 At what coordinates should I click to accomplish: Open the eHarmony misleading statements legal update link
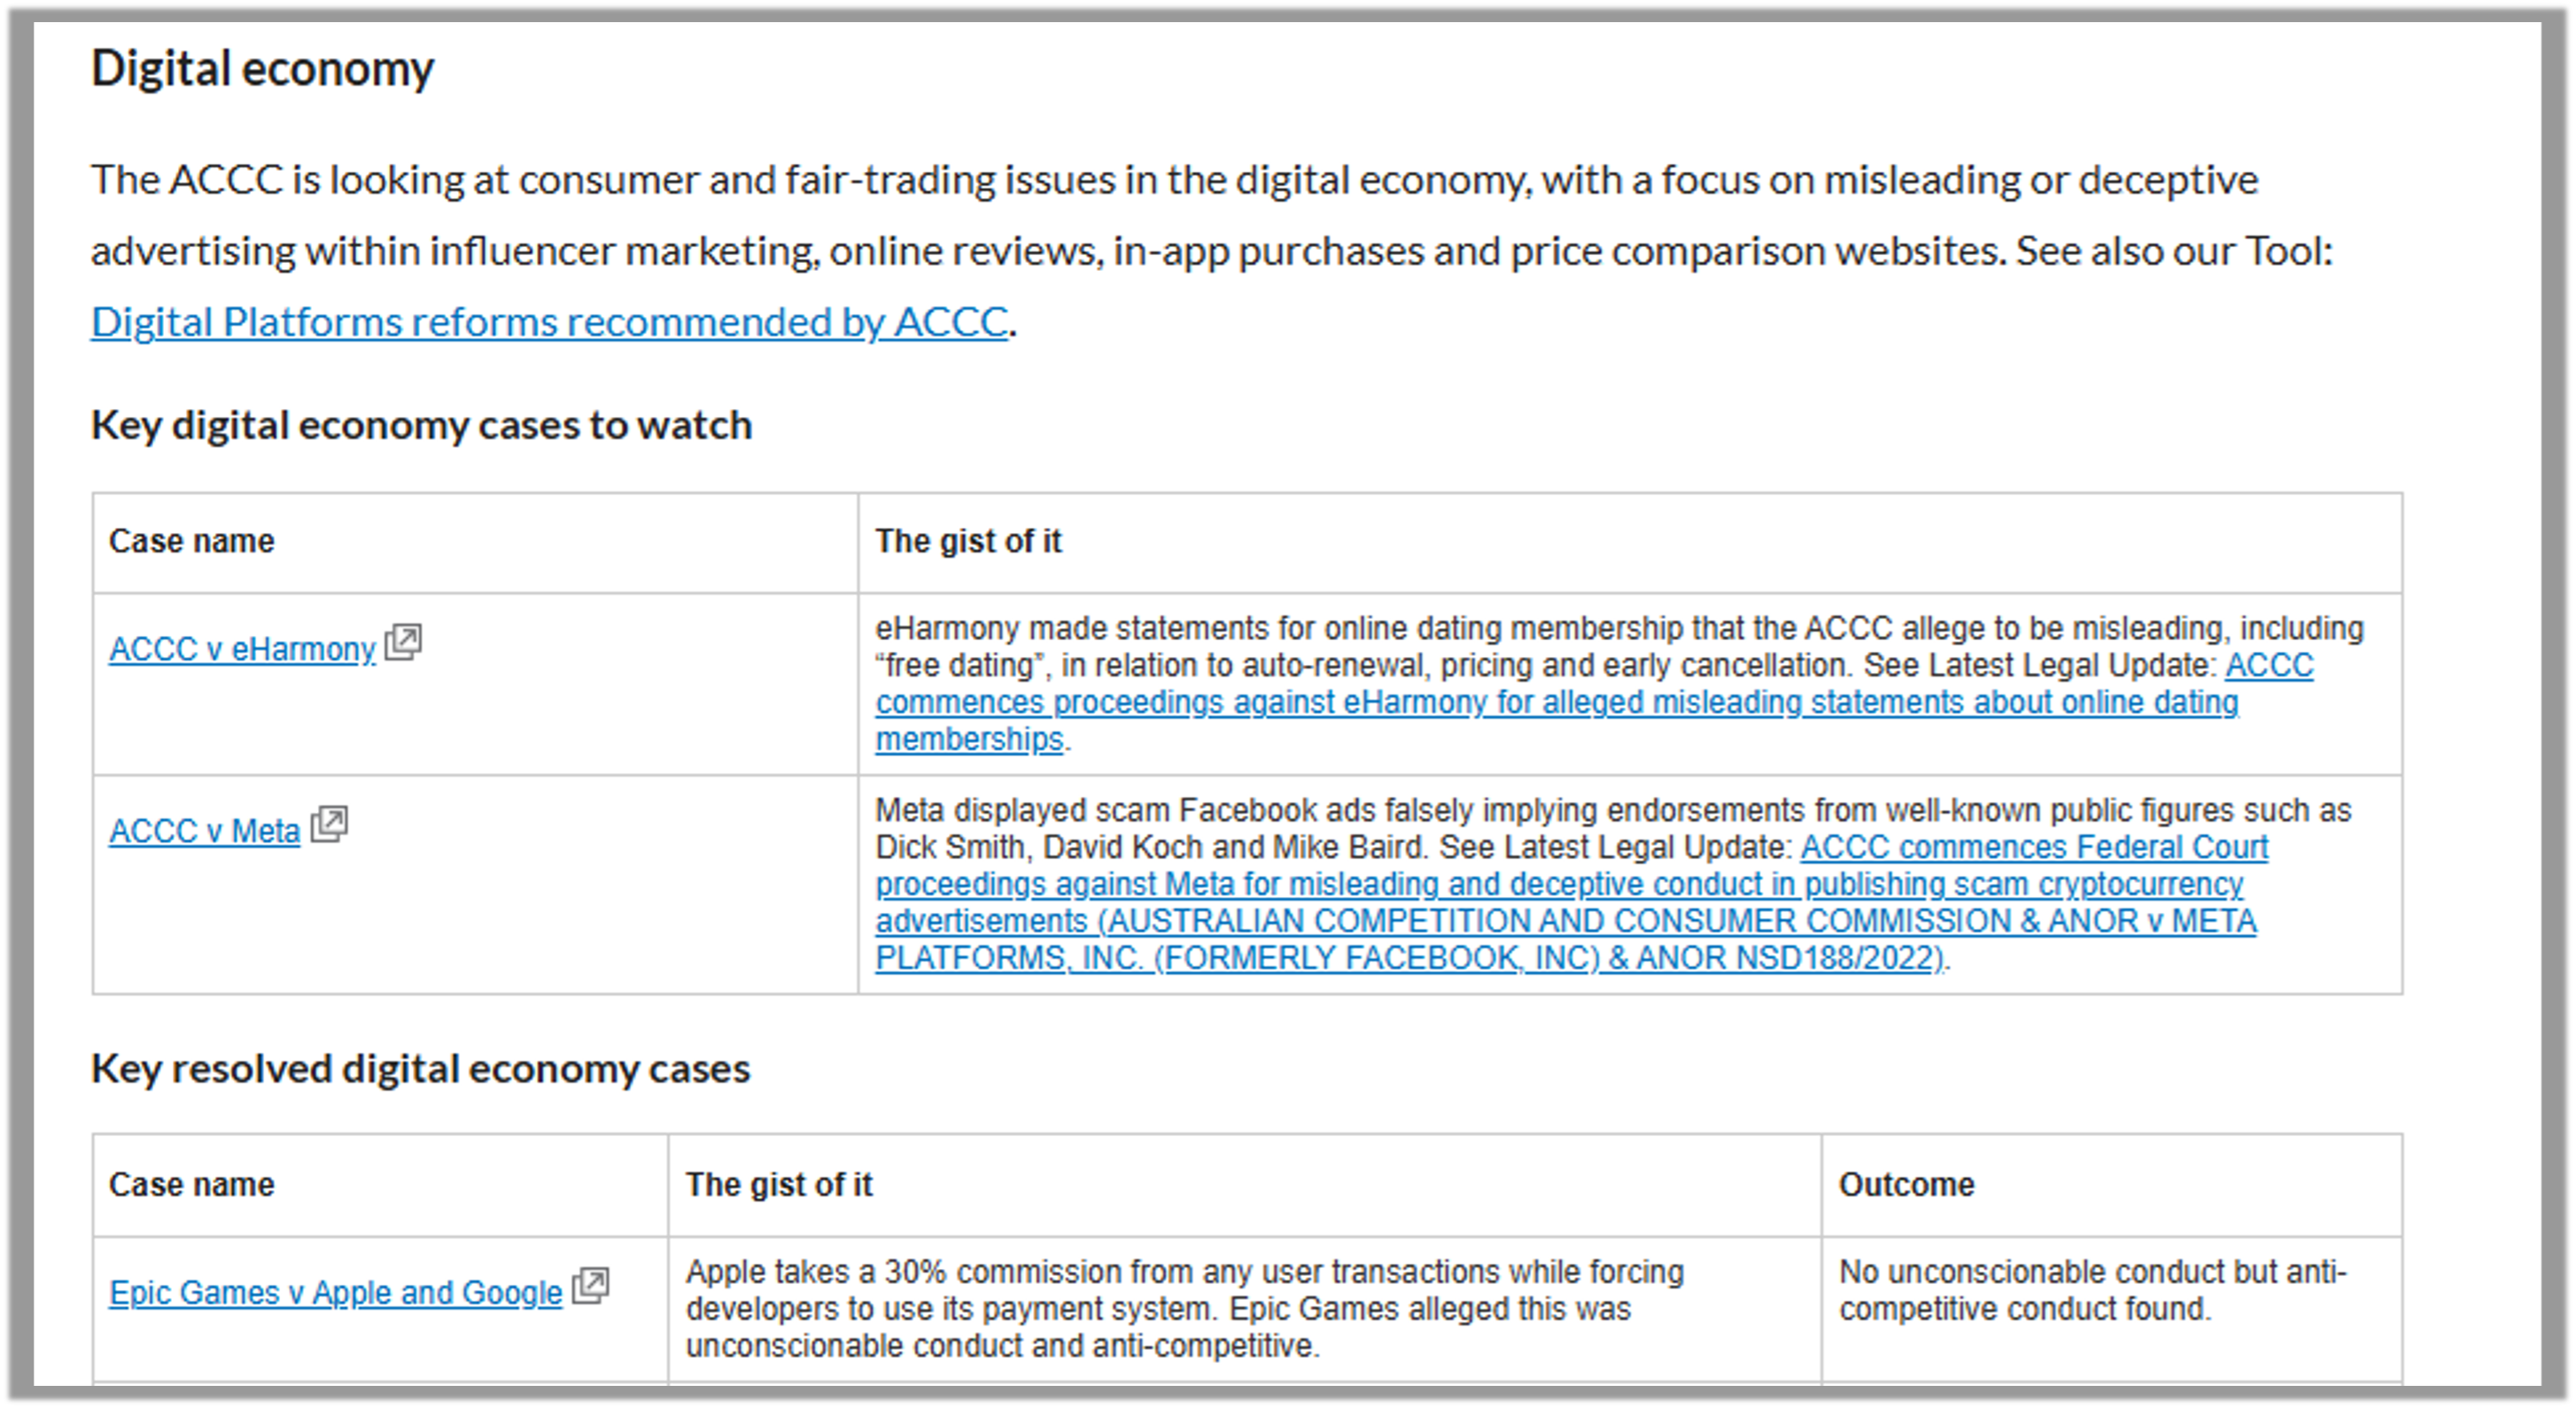(1556, 703)
